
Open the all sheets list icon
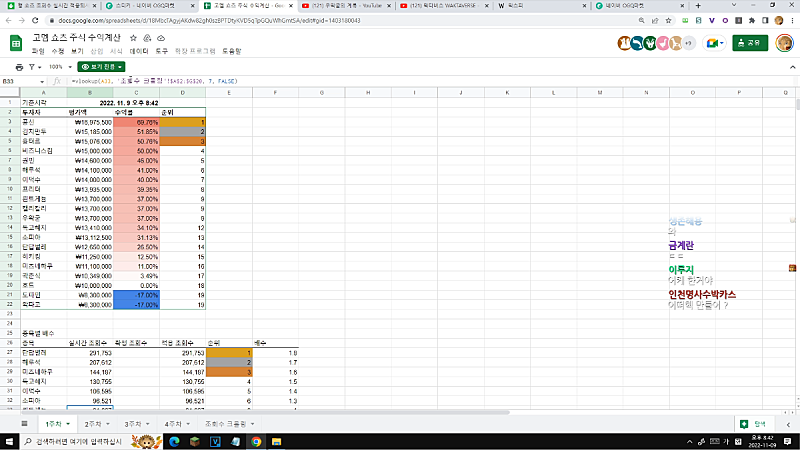(x=24, y=424)
